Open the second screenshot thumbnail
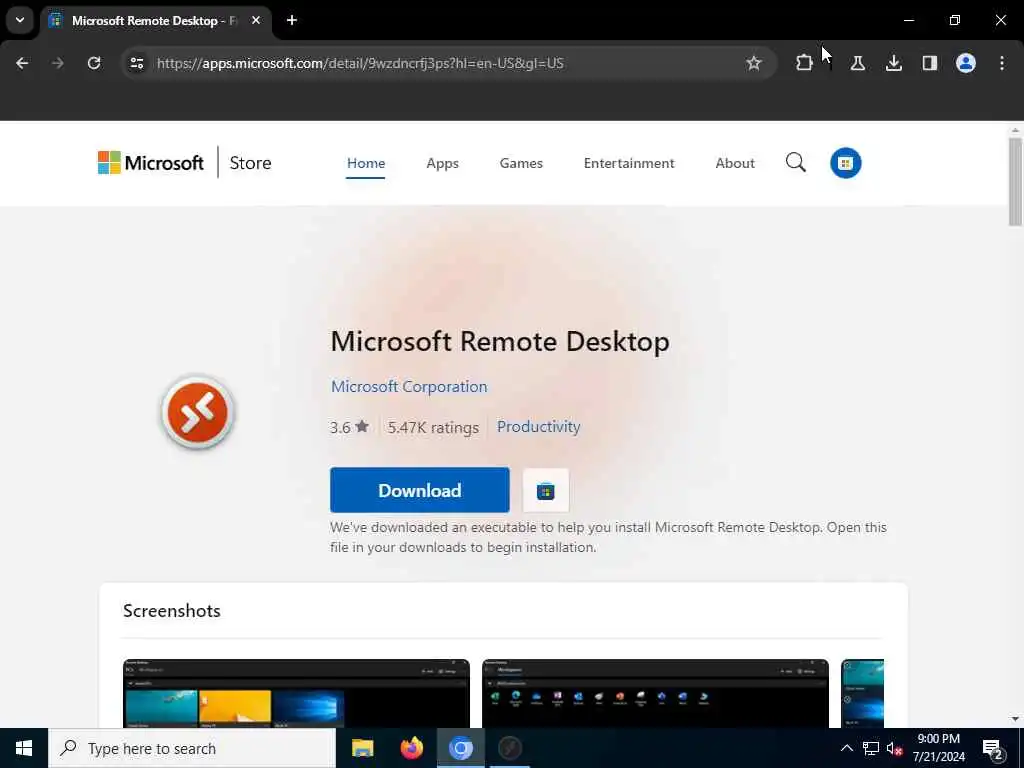 coord(655,694)
